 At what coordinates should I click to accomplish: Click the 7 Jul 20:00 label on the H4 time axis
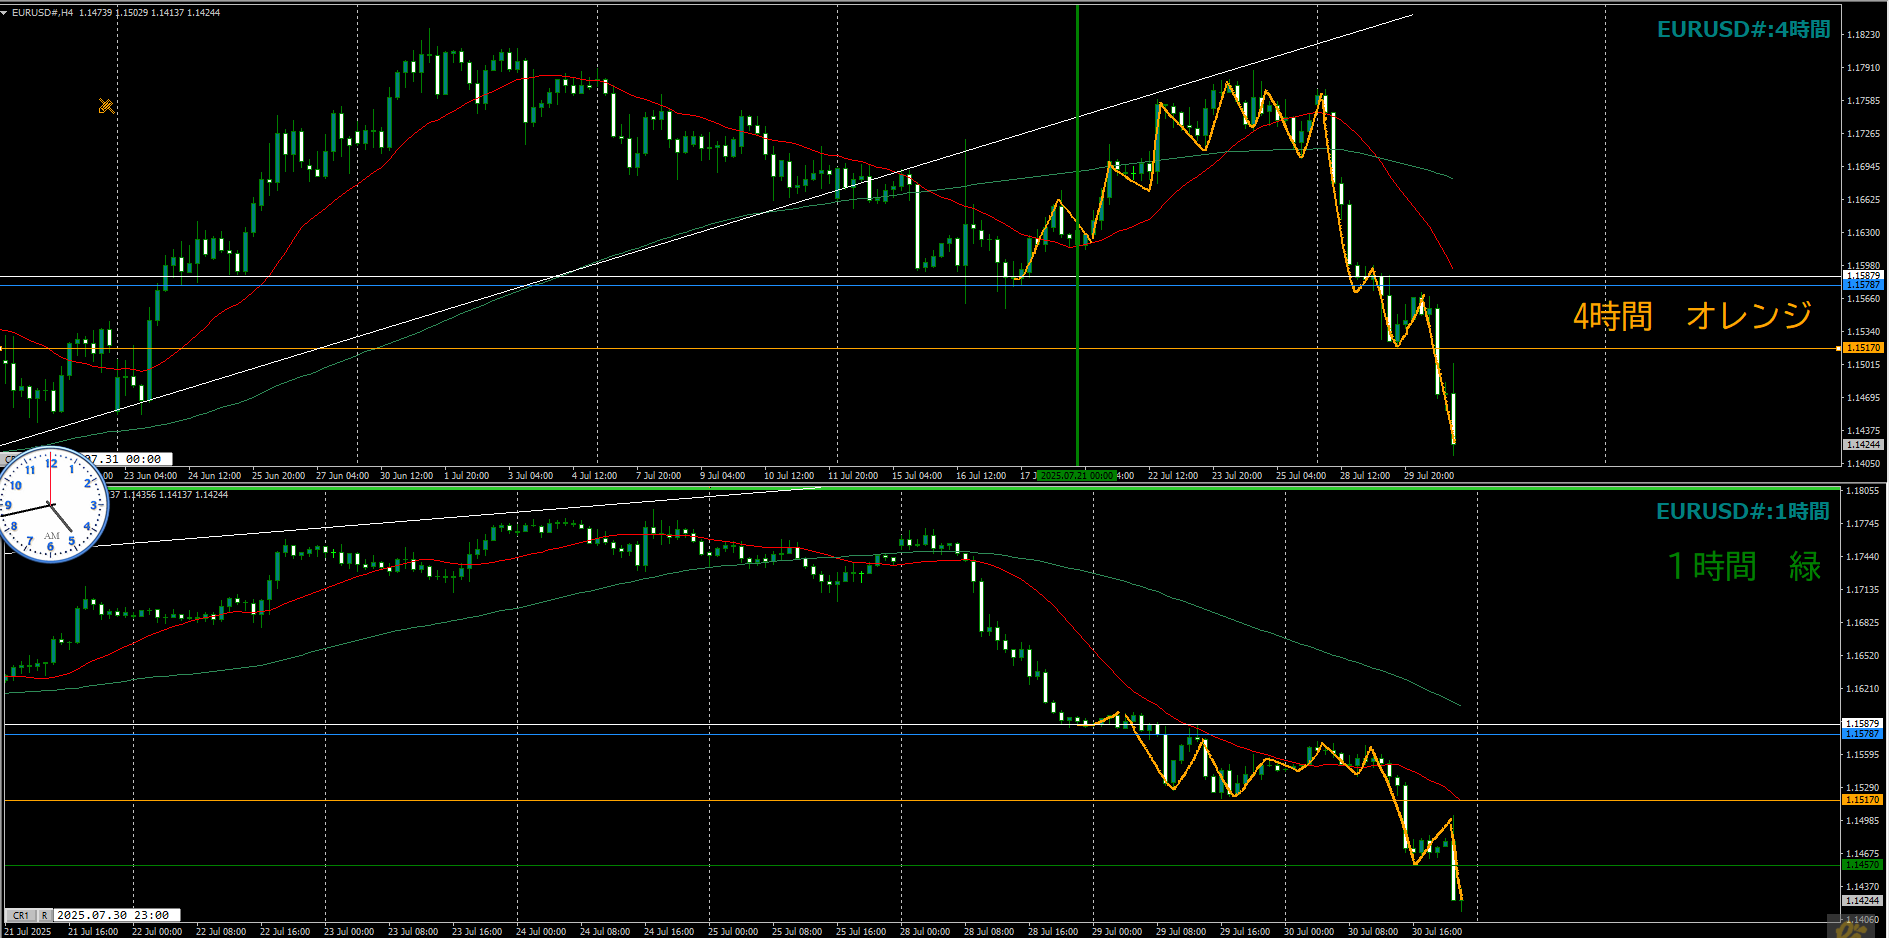click(658, 476)
